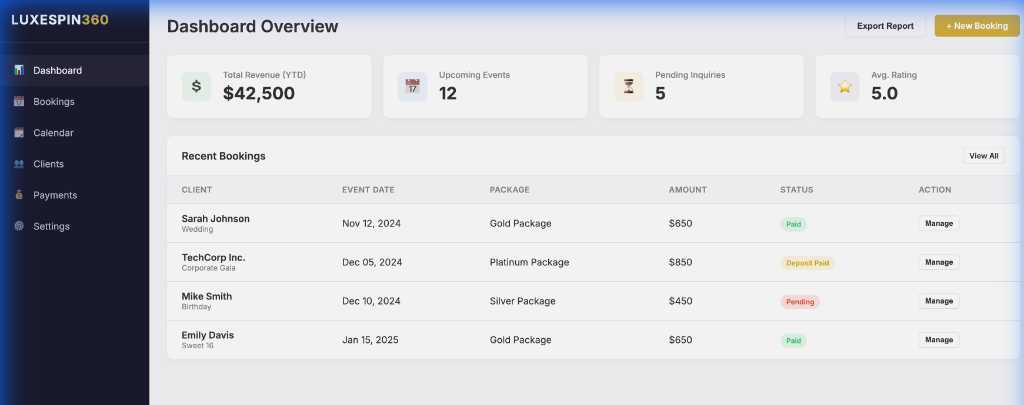Image resolution: width=1024 pixels, height=405 pixels.
Task: Click the Recent Bookings heading
Action: pyautogui.click(x=223, y=156)
